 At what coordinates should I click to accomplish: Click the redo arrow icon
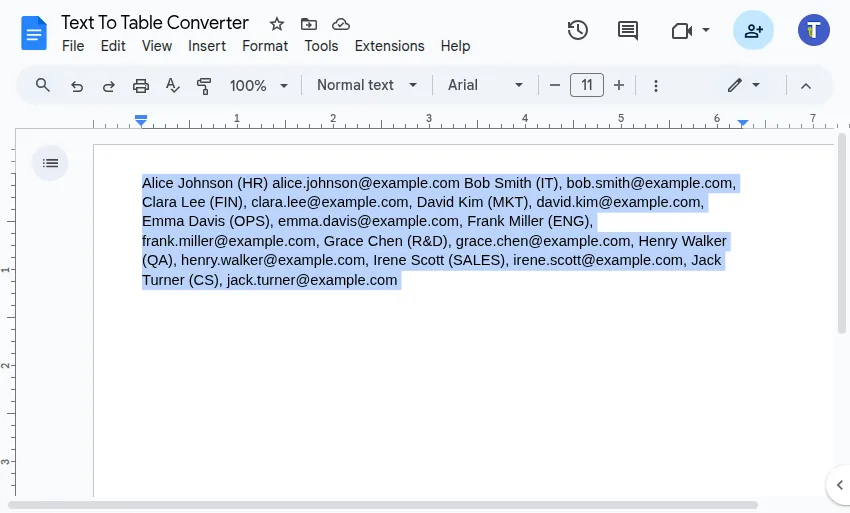click(x=108, y=86)
